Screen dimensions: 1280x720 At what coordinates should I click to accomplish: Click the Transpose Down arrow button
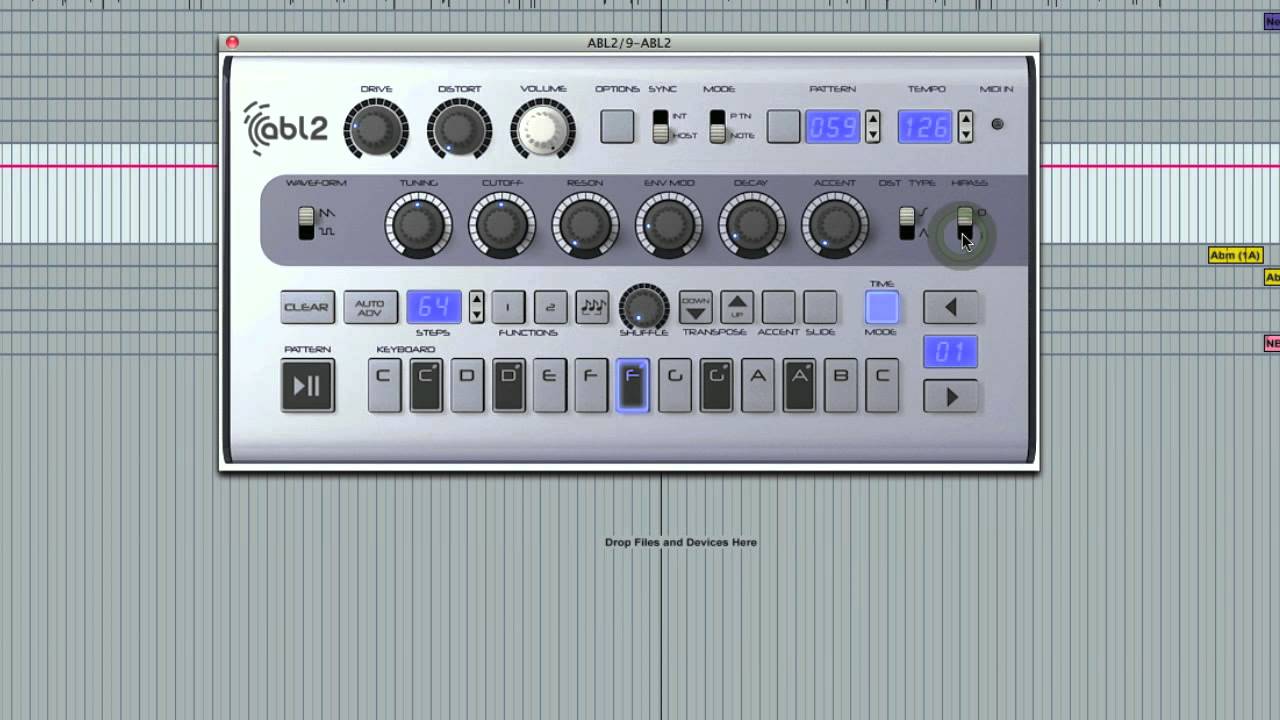click(696, 307)
